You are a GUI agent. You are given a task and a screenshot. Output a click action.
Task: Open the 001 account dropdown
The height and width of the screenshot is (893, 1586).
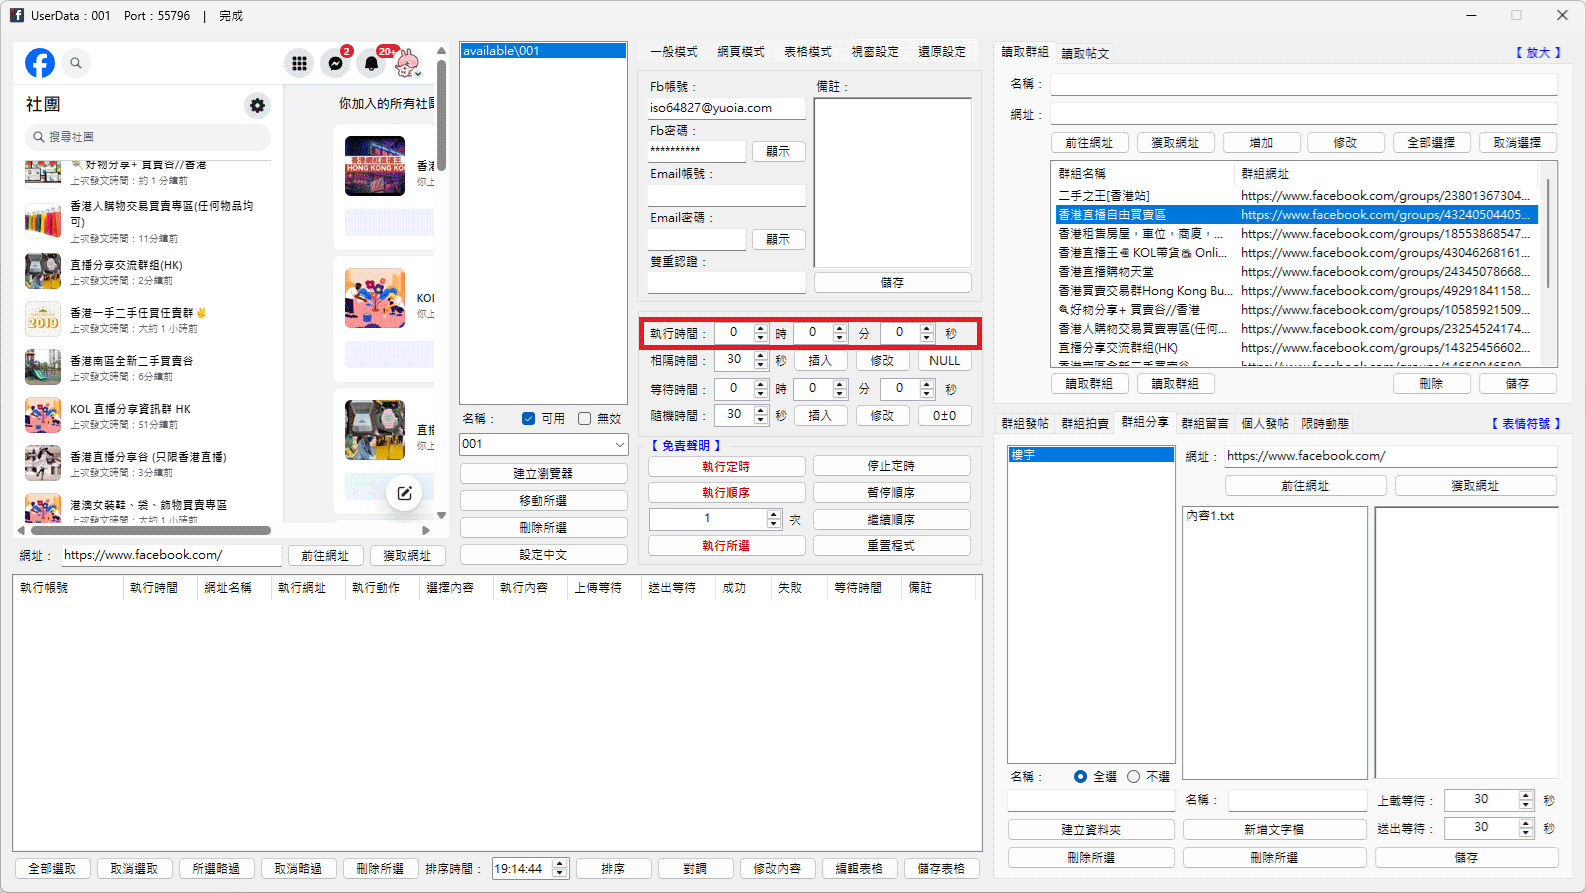click(x=543, y=444)
